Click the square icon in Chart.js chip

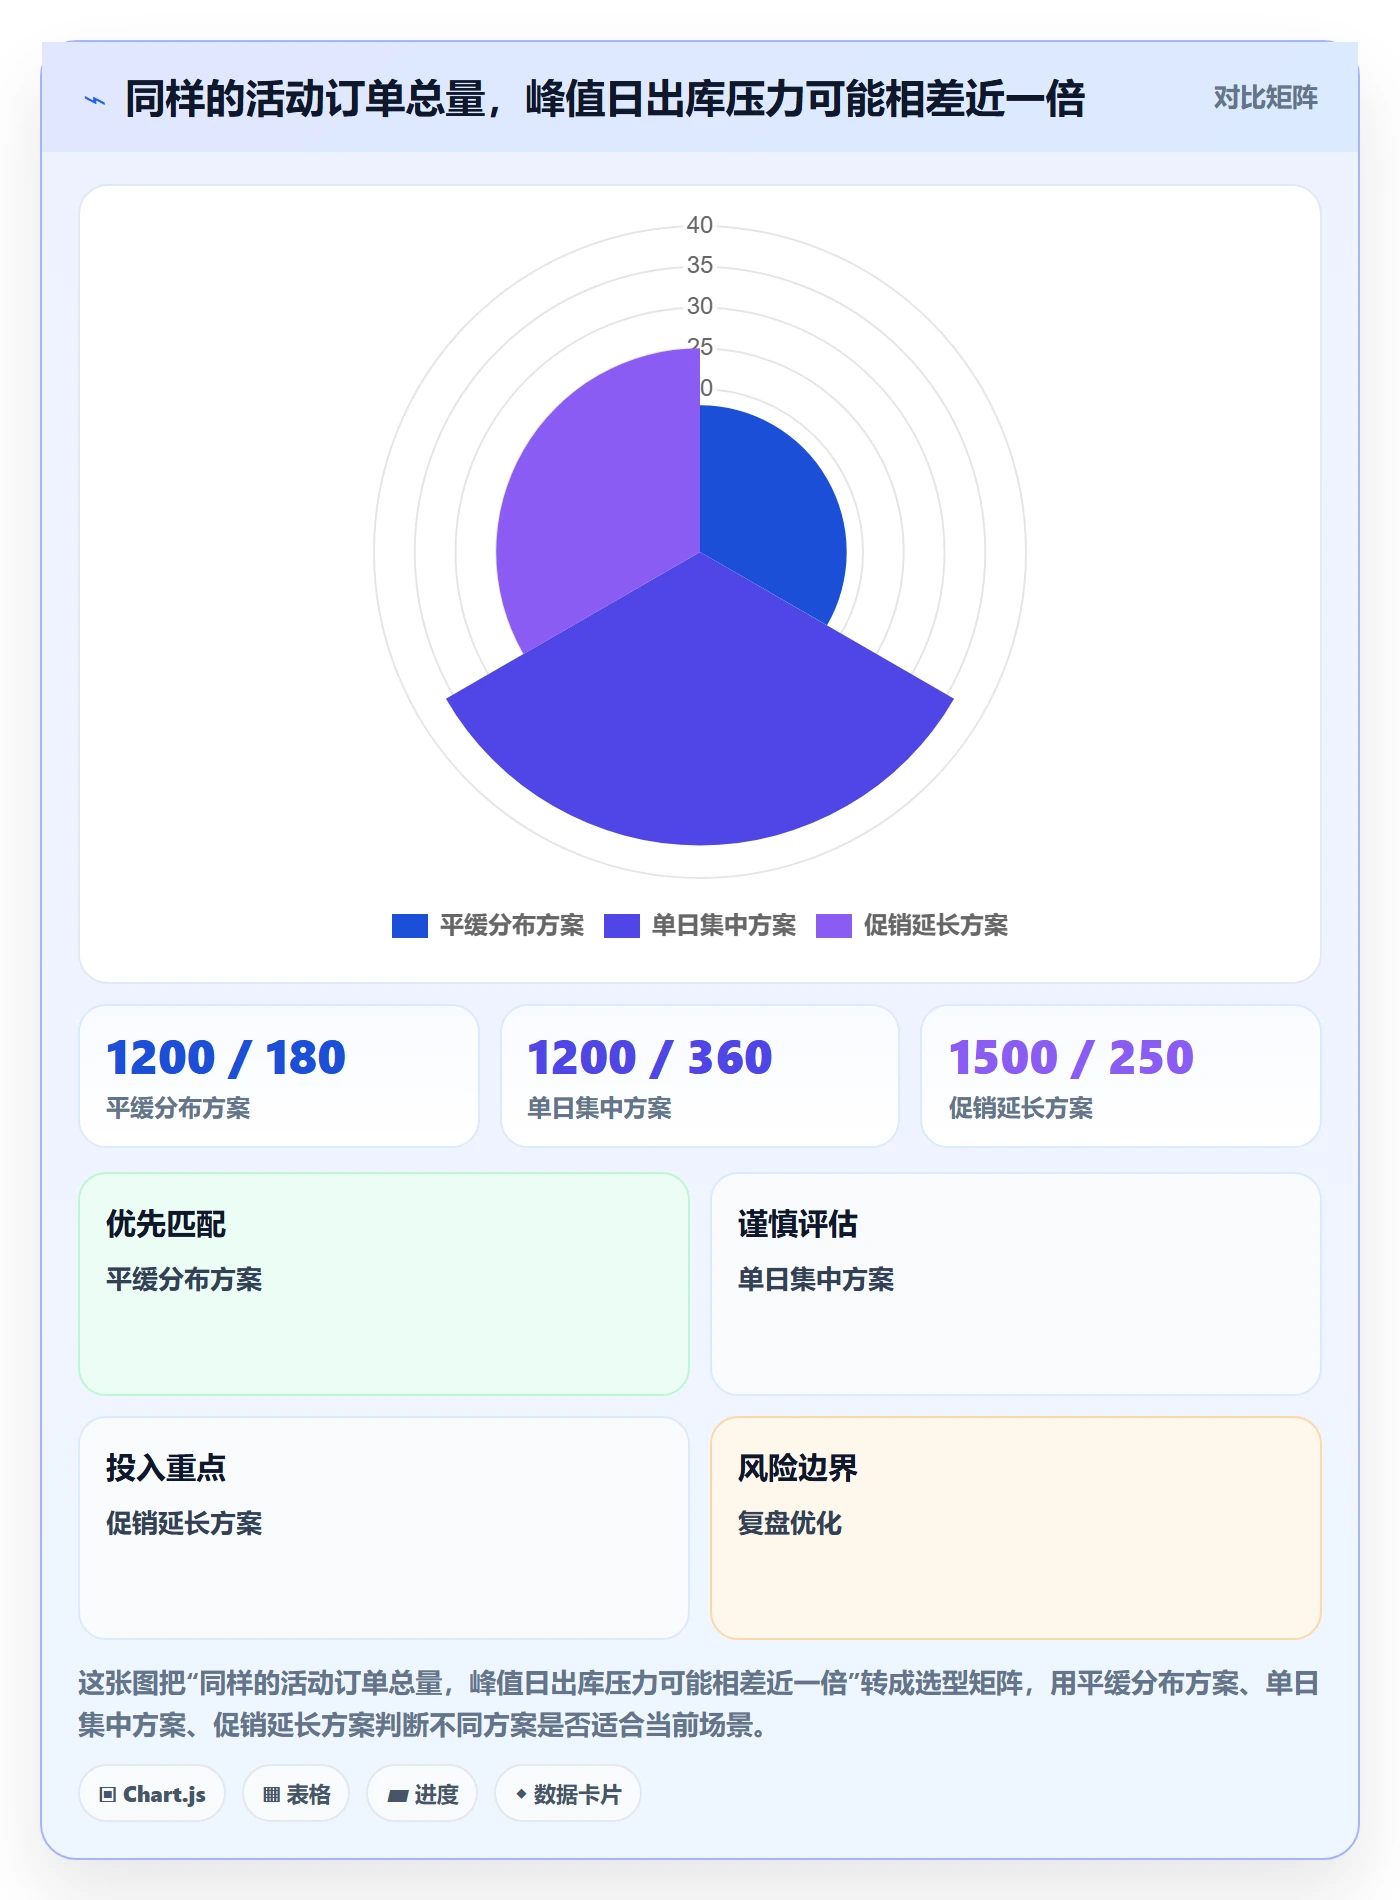(x=107, y=1795)
